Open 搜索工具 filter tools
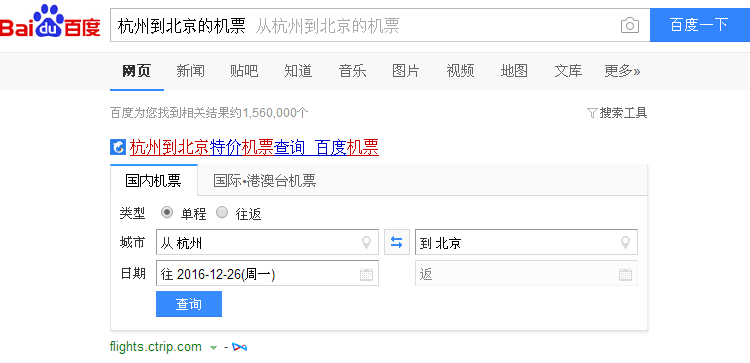Viewport: 750px width, 363px height. click(x=617, y=113)
